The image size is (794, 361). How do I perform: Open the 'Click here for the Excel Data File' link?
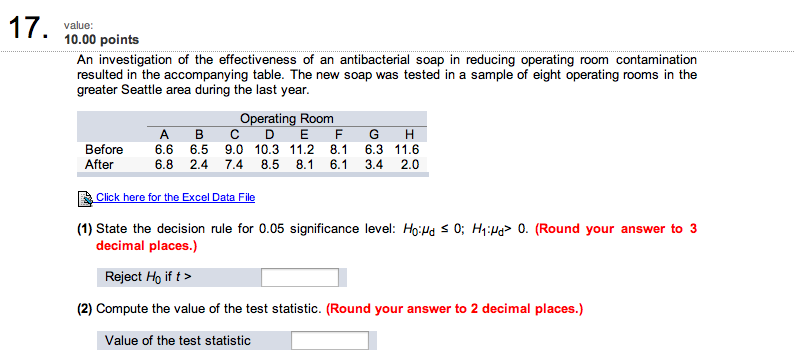tap(176, 197)
